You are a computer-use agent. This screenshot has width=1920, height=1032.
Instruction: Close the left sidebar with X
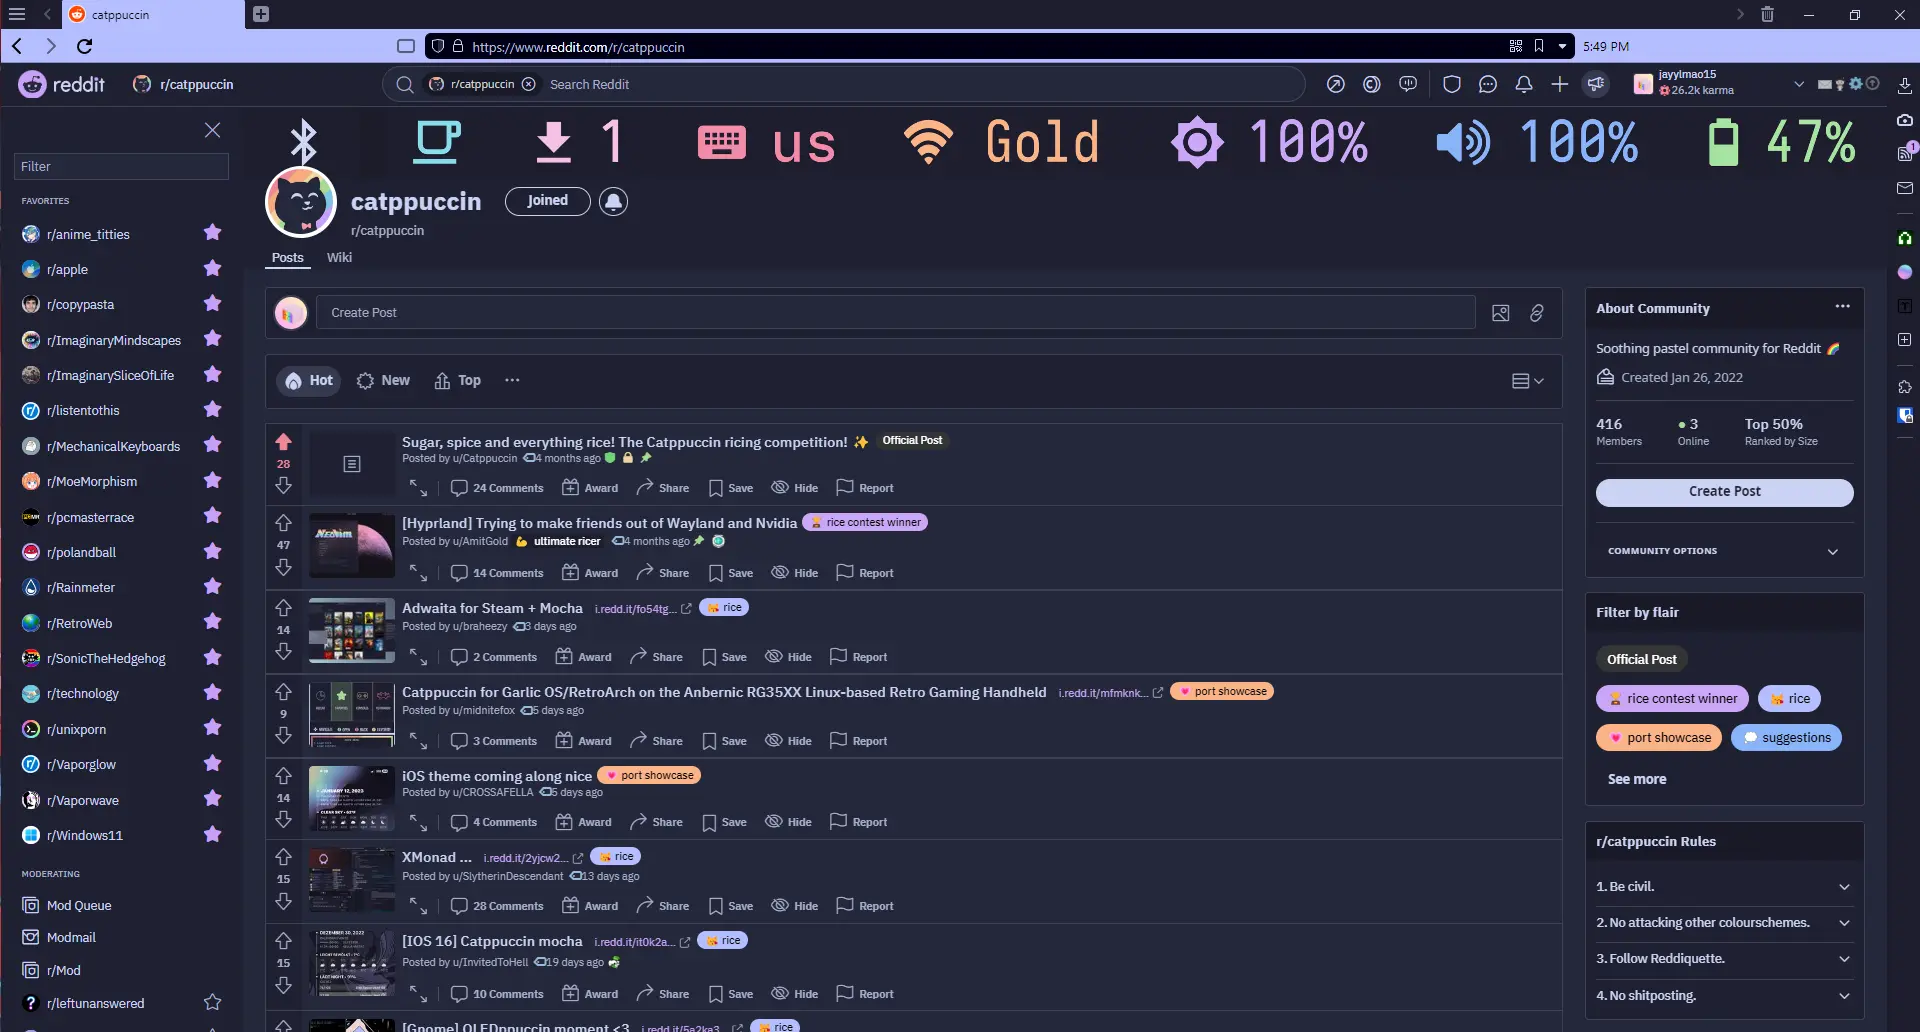(212, 130)
